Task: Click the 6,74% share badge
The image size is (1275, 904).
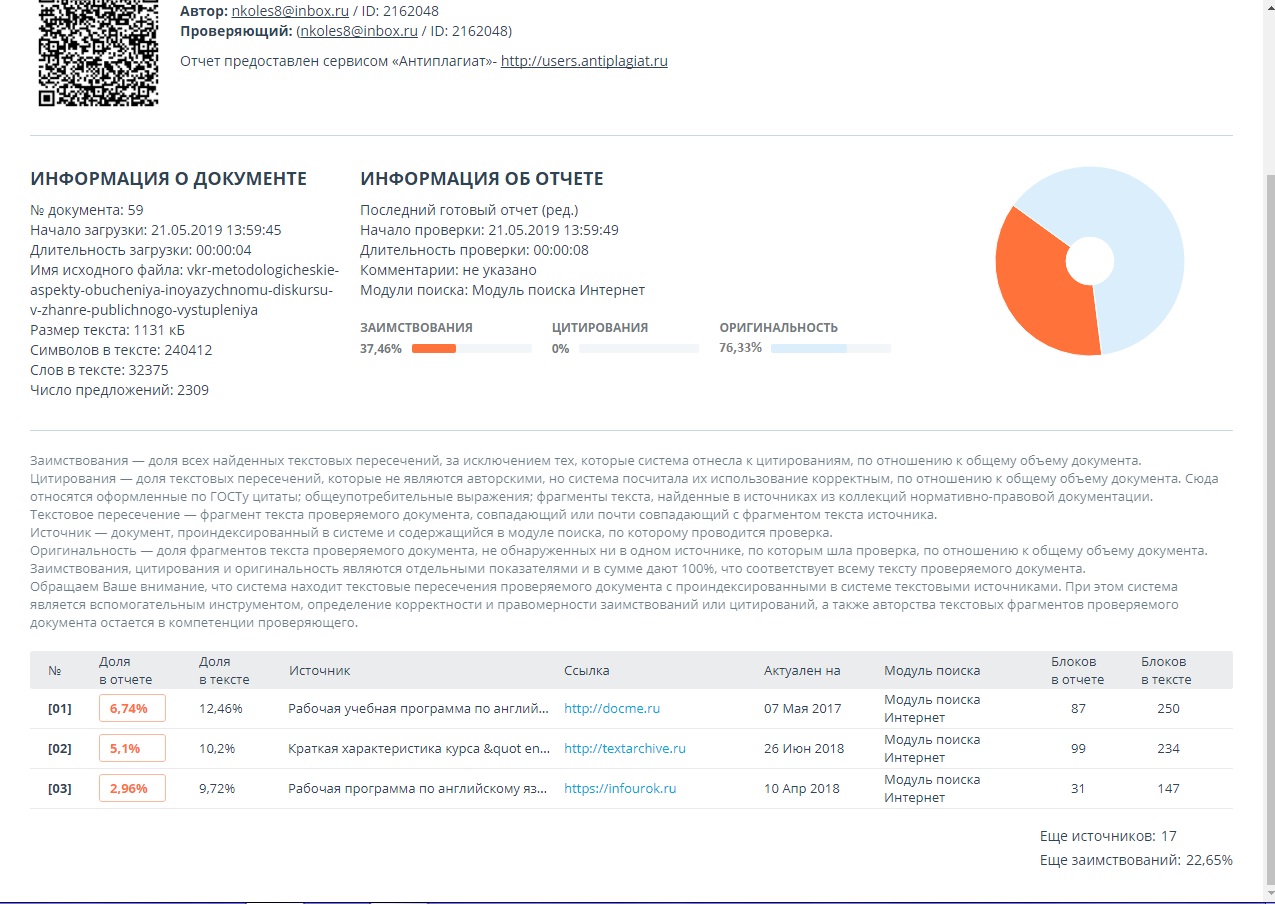Action: tap(132, 709)
